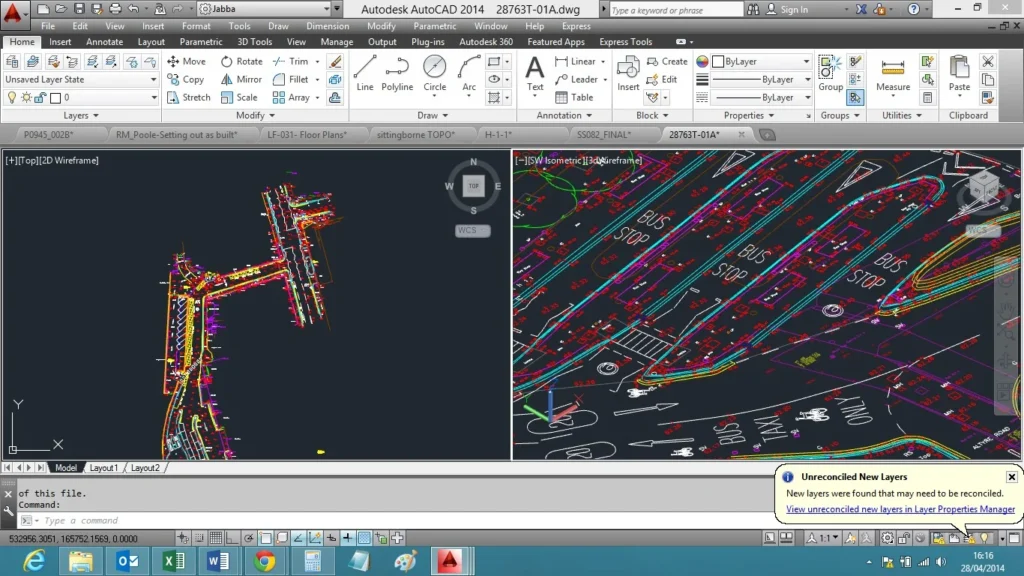Viewport: 1024px width, 576px height.
Task: Toggle the layer lightbulb on/off icon
Action: pos(12,97)
